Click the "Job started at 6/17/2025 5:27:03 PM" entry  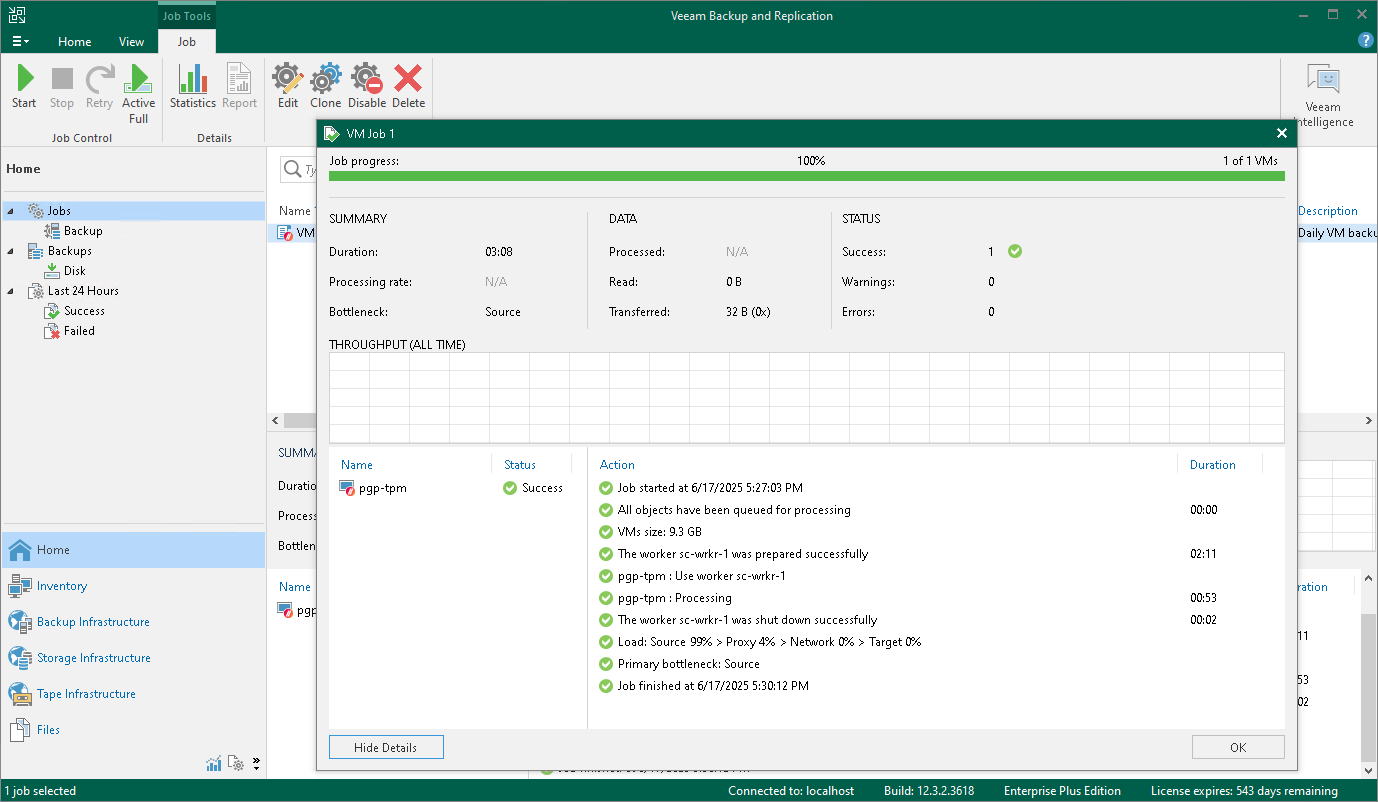(x=710, y=488)
